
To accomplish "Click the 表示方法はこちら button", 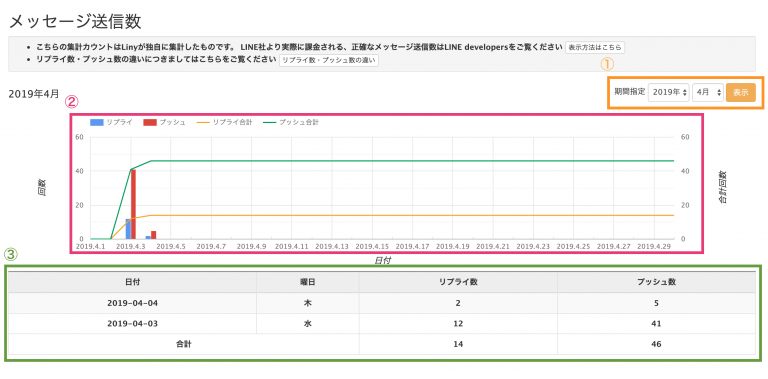I will point(595,47).
